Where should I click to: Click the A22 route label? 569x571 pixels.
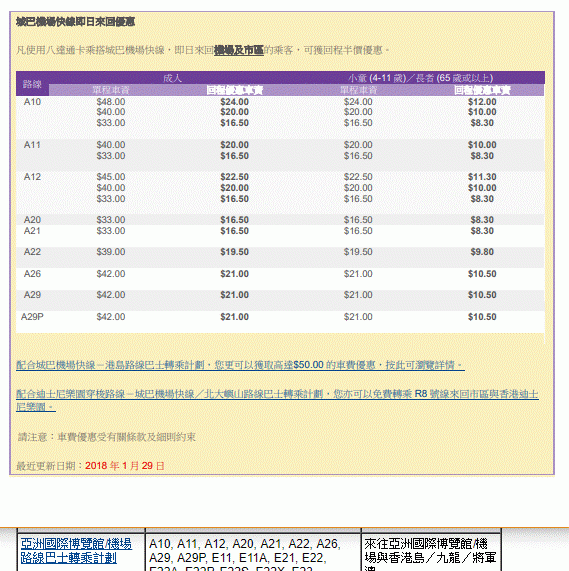32,252
